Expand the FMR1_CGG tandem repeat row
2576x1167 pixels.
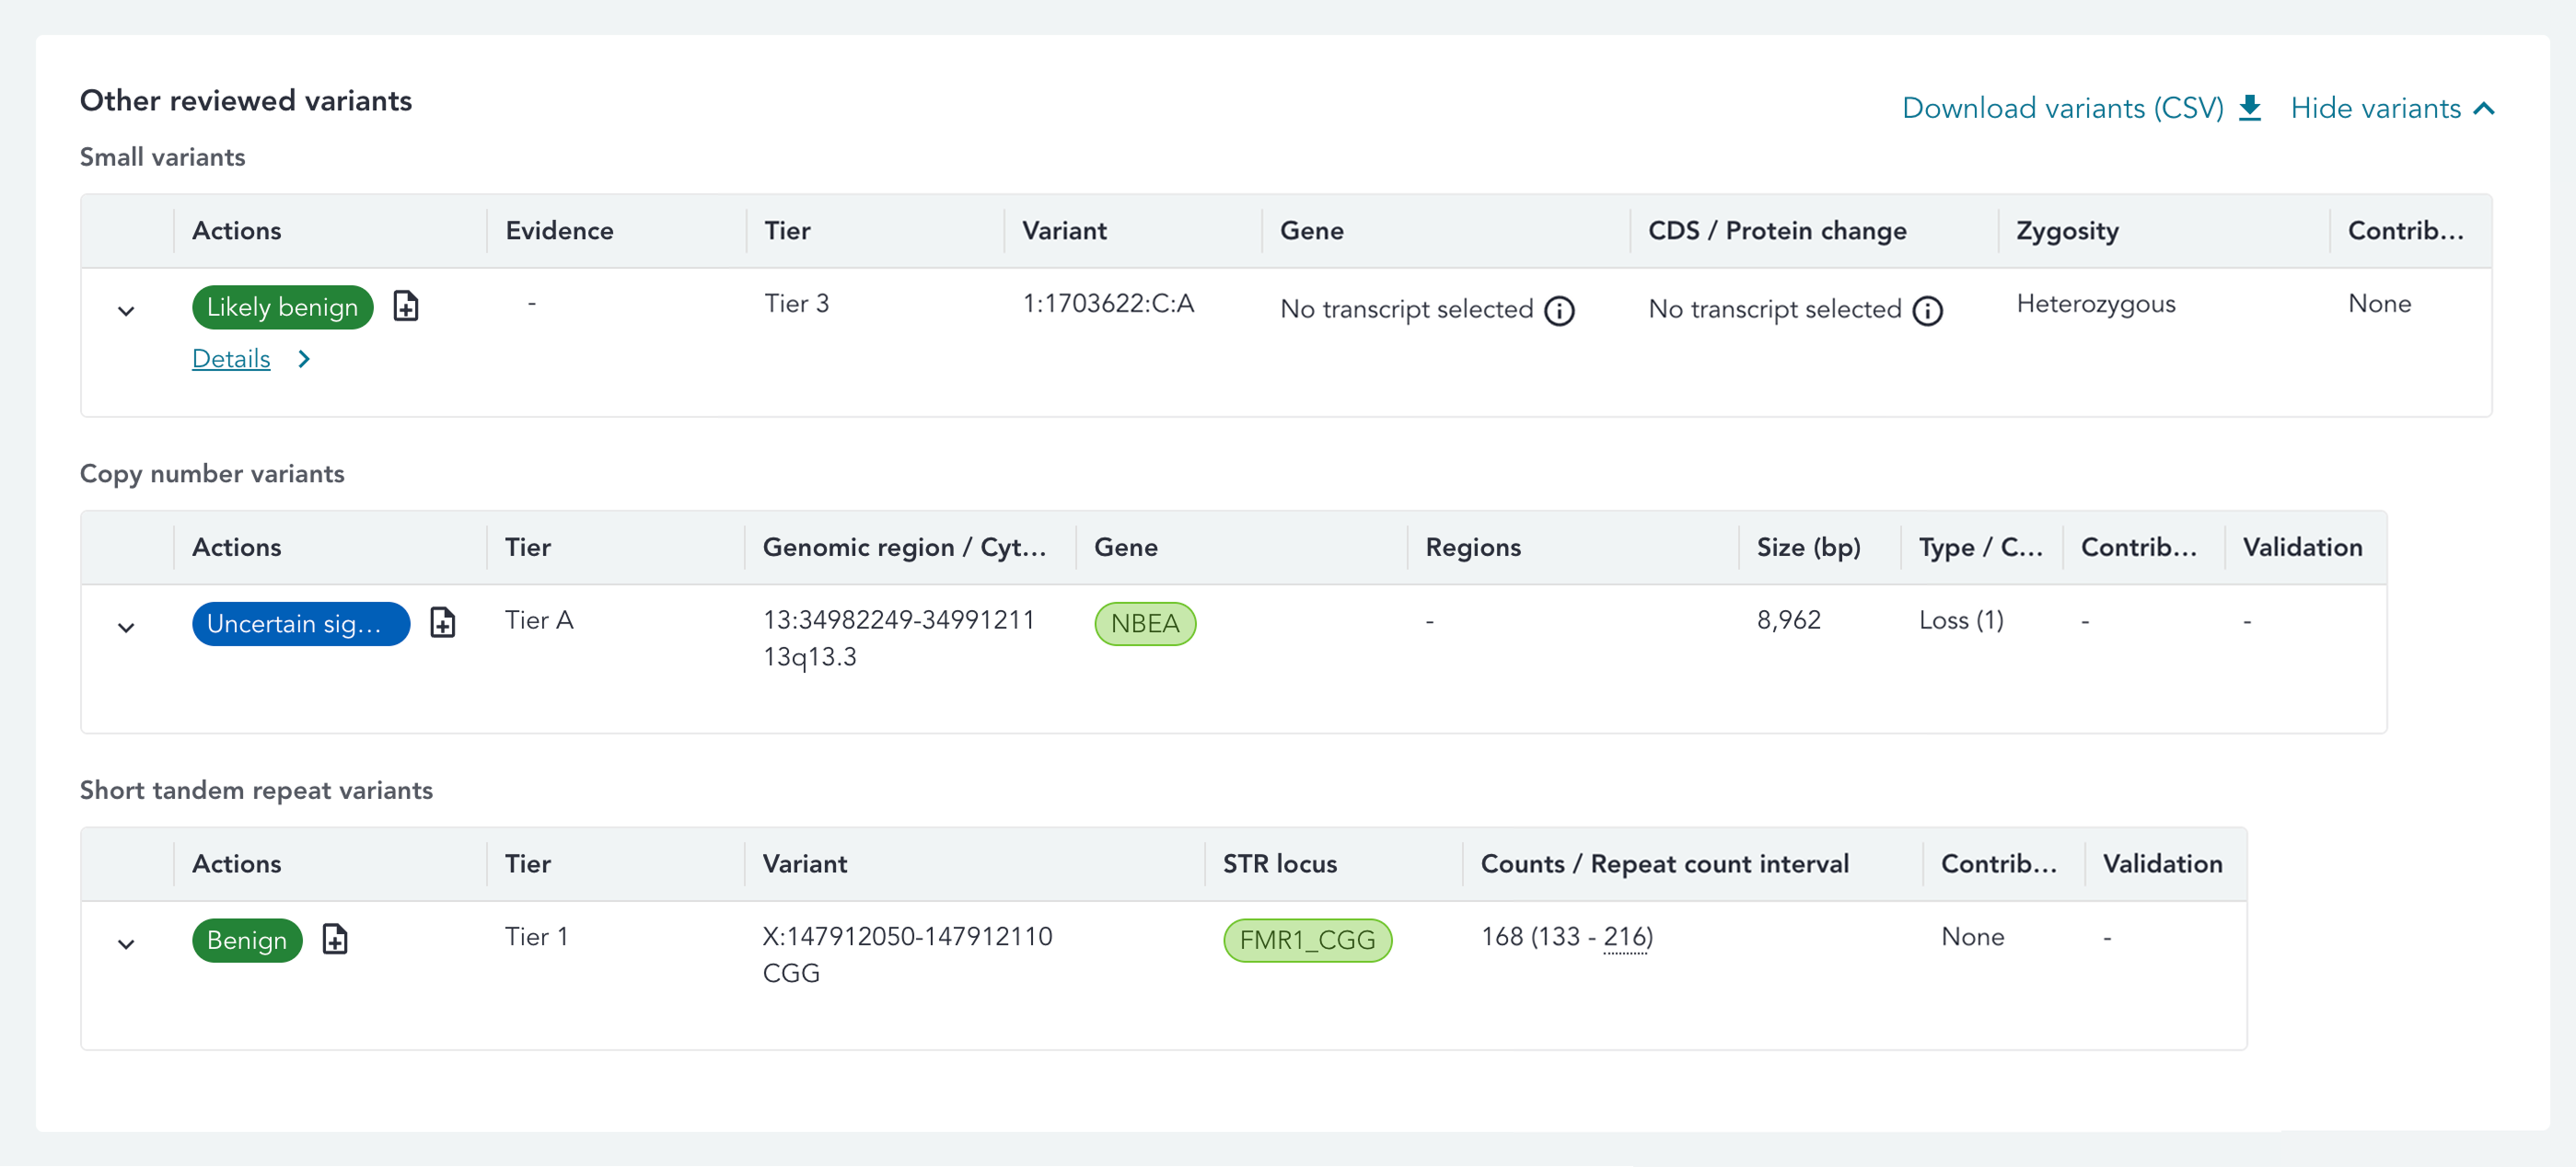click(x=126, y=943)
